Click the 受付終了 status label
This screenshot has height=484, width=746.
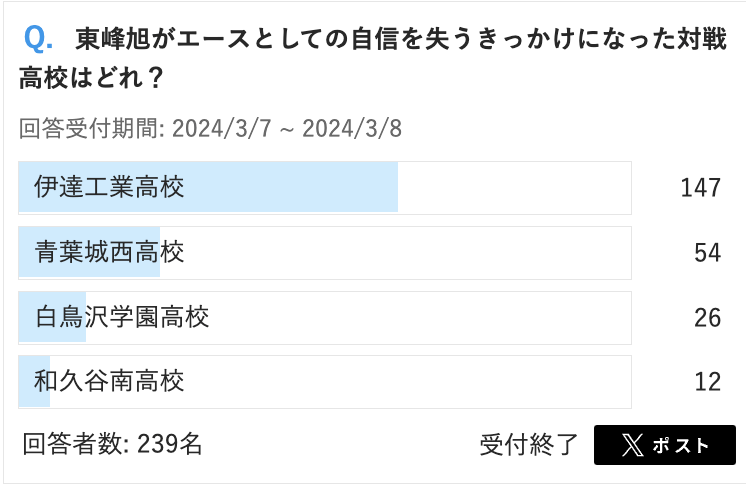coord(529,445)
